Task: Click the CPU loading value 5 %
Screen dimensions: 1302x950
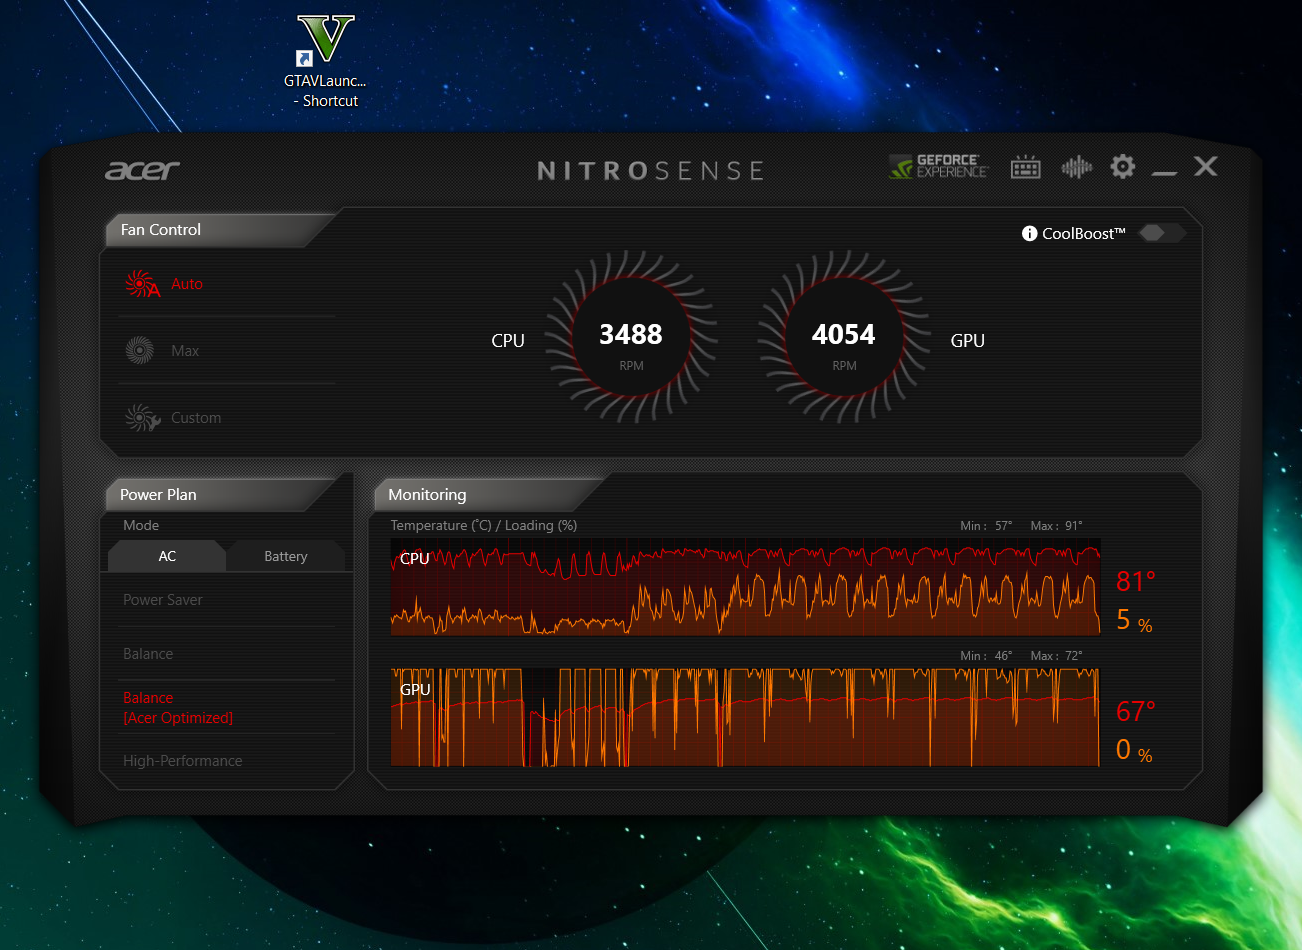Action: (x=1134, y=621)
